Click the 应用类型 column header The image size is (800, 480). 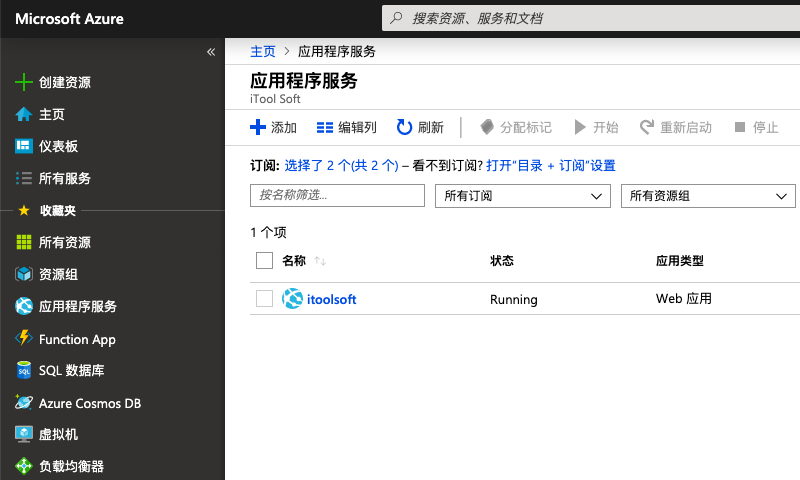(x=680, y=261)
